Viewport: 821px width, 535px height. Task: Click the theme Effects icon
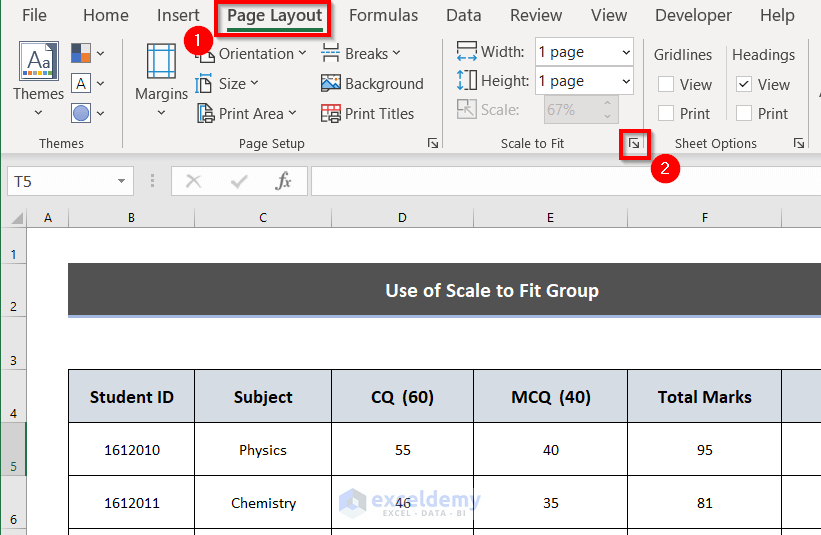point(82,113)
